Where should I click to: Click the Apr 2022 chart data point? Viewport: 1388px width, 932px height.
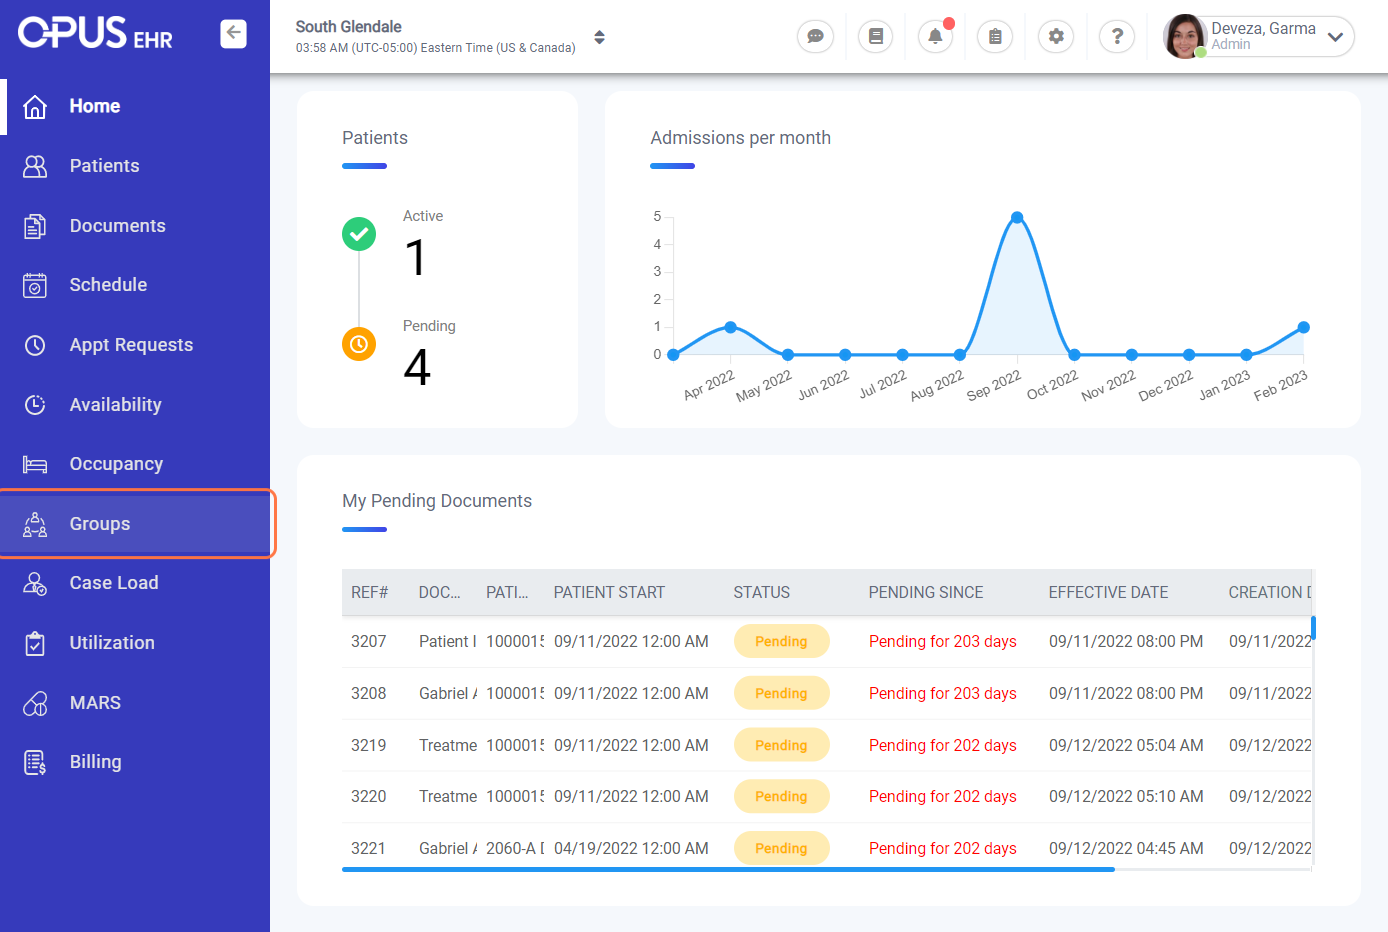pos(731,327)
